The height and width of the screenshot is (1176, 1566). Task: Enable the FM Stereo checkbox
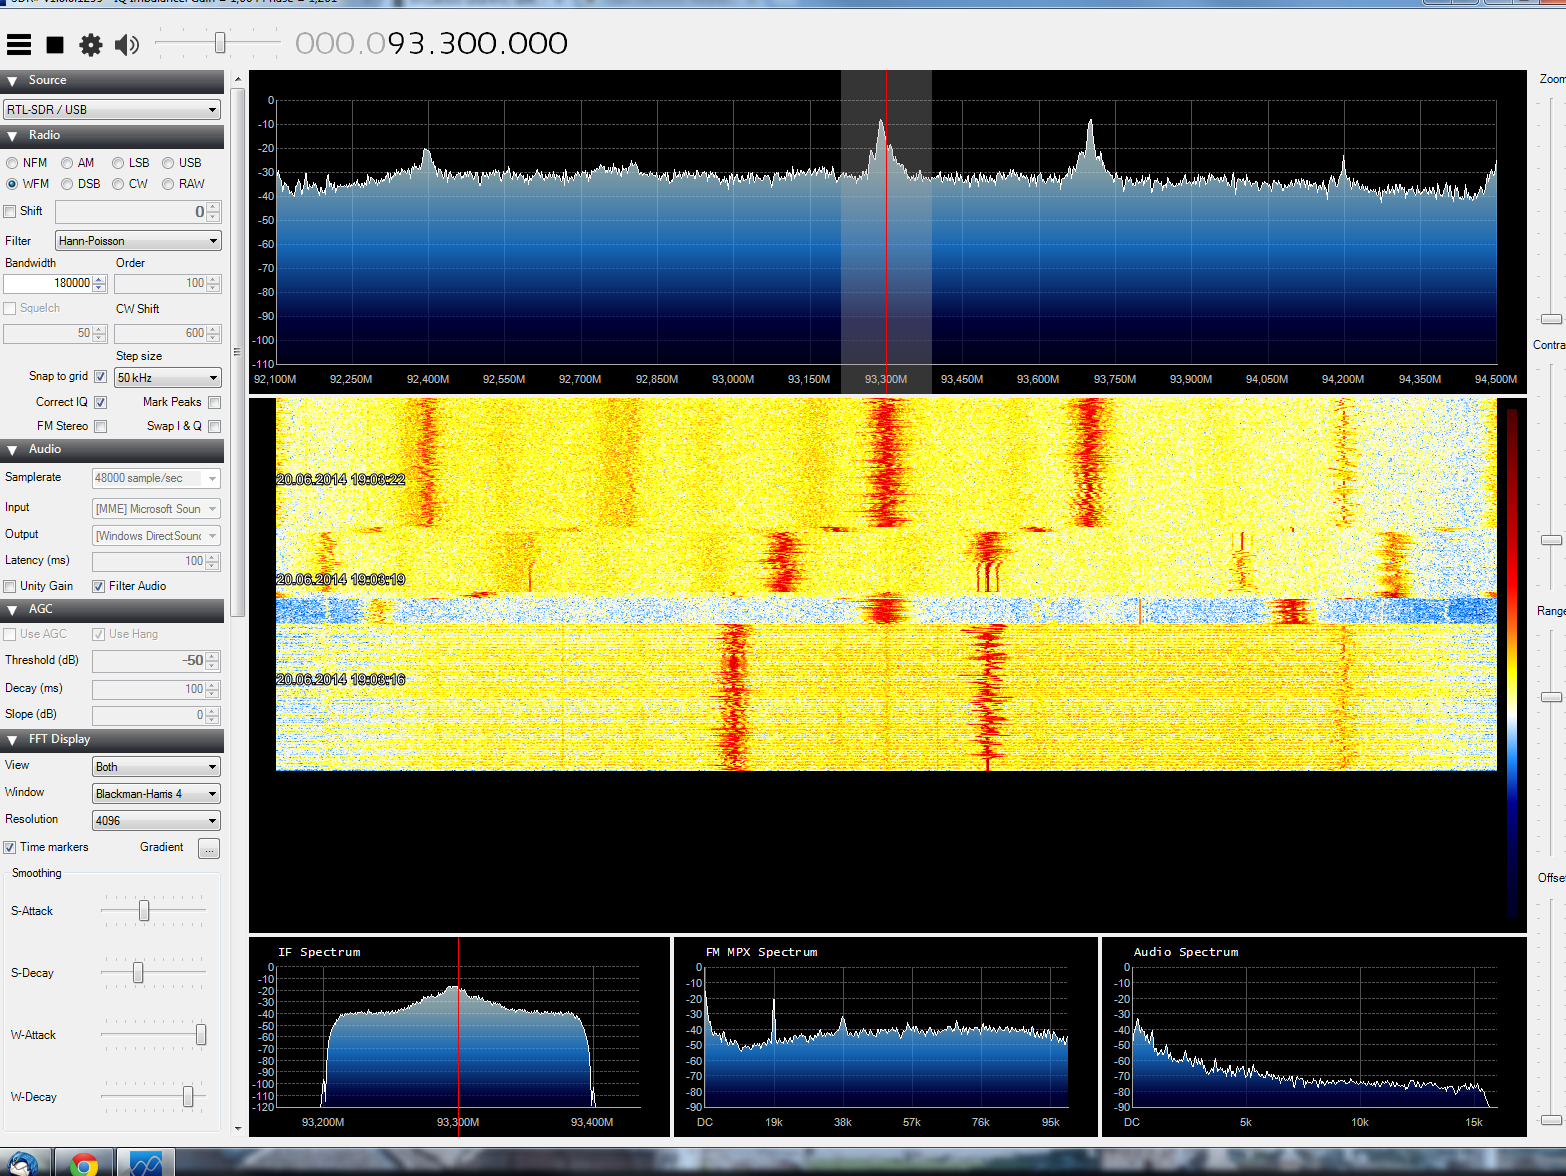click(100, 427)
